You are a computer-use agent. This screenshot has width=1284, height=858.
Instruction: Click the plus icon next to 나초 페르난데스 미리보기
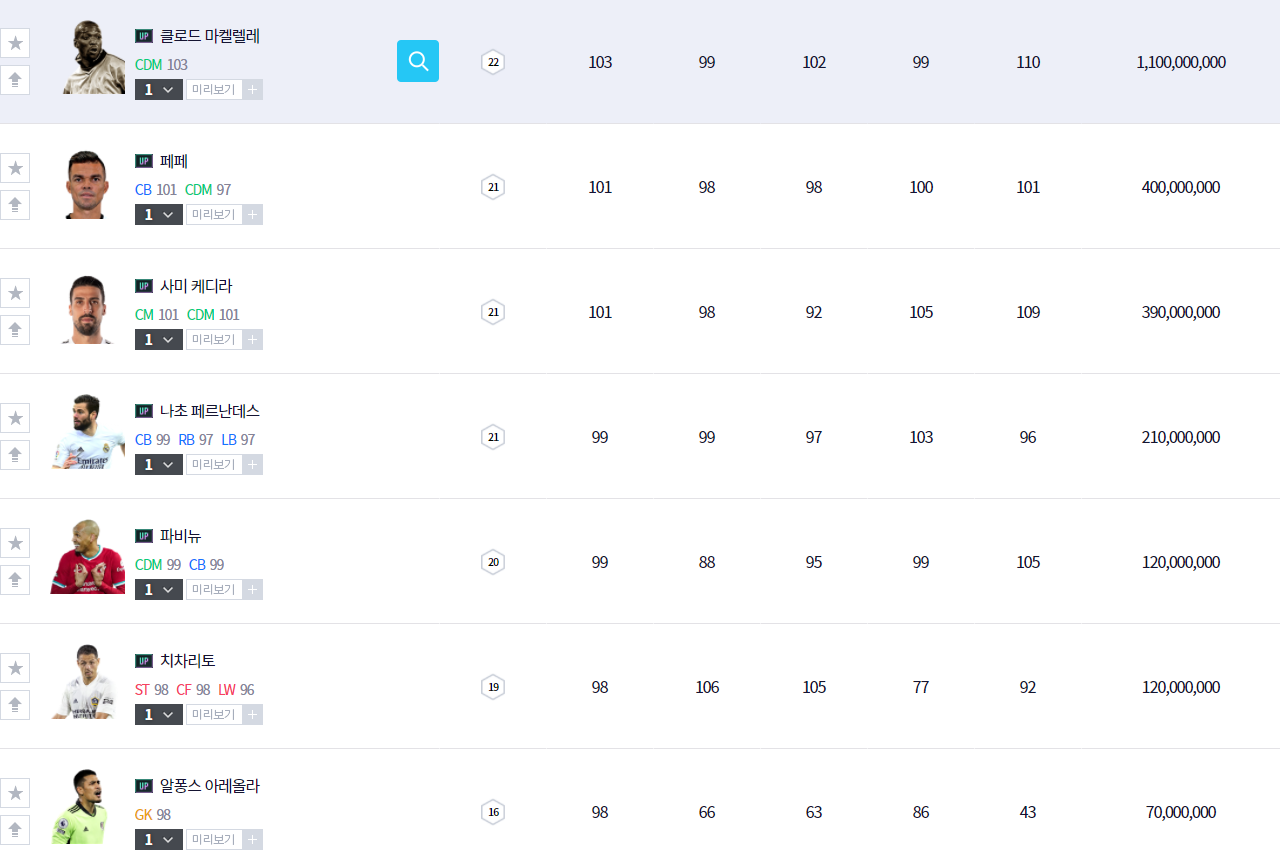pos(253,465)
